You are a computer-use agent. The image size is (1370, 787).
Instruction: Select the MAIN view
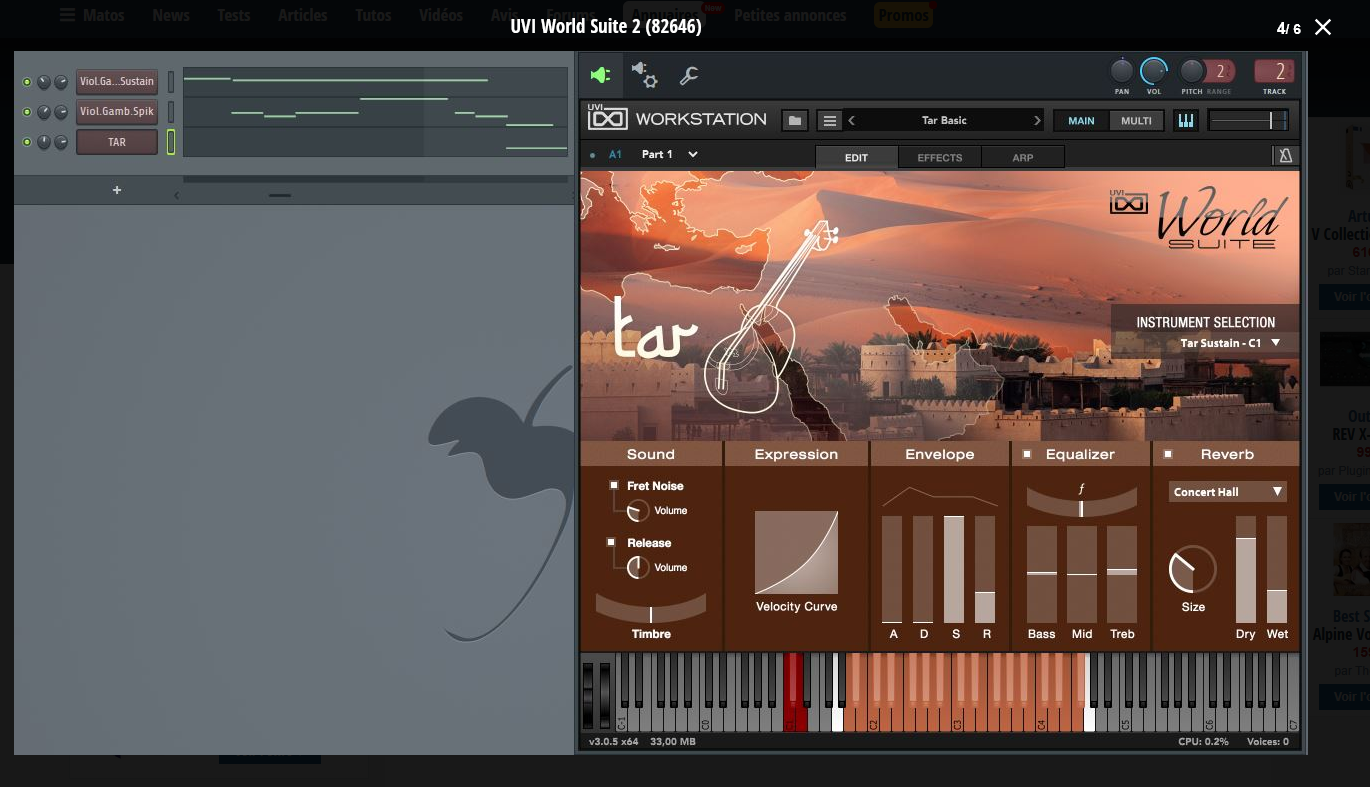click(1081, 121)
